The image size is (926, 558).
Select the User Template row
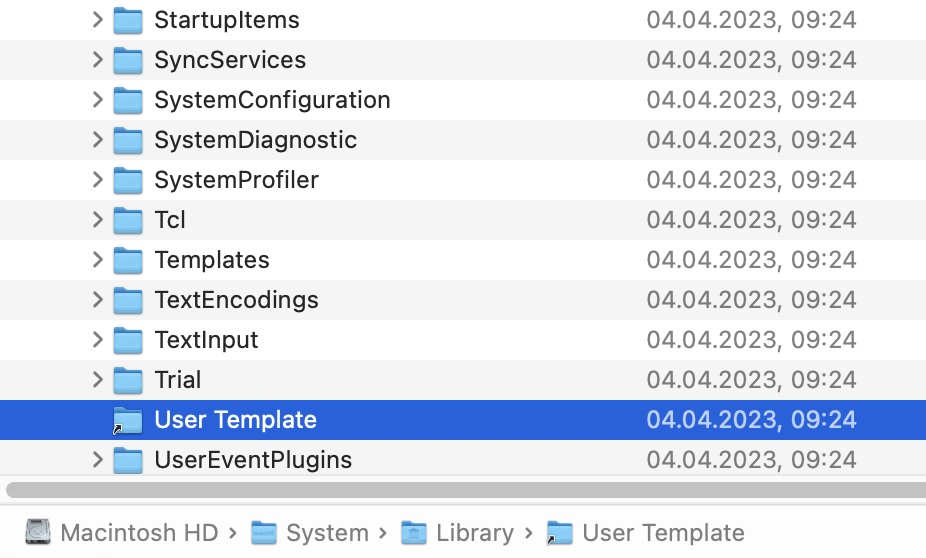click(x=463, y=420)
